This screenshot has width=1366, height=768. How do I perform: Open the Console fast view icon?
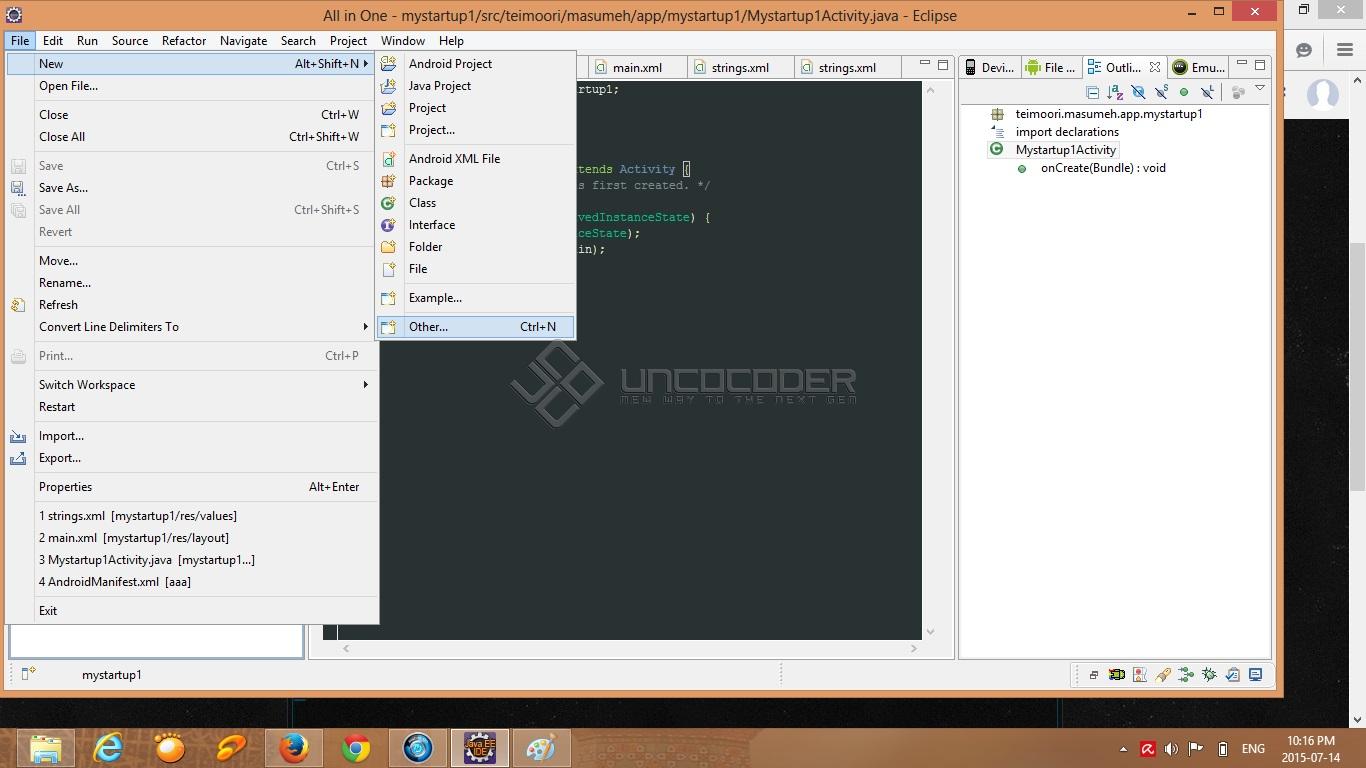(1256, 675)
